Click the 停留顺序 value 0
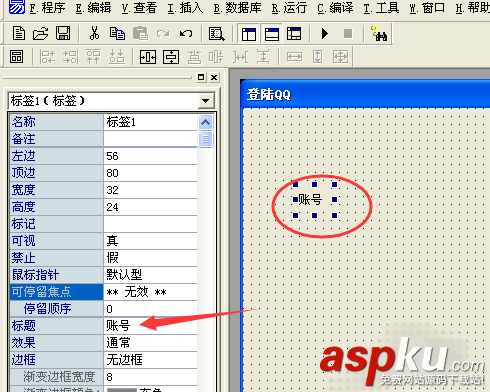Viewport: 490px width, 392px height. pos(150,309)
